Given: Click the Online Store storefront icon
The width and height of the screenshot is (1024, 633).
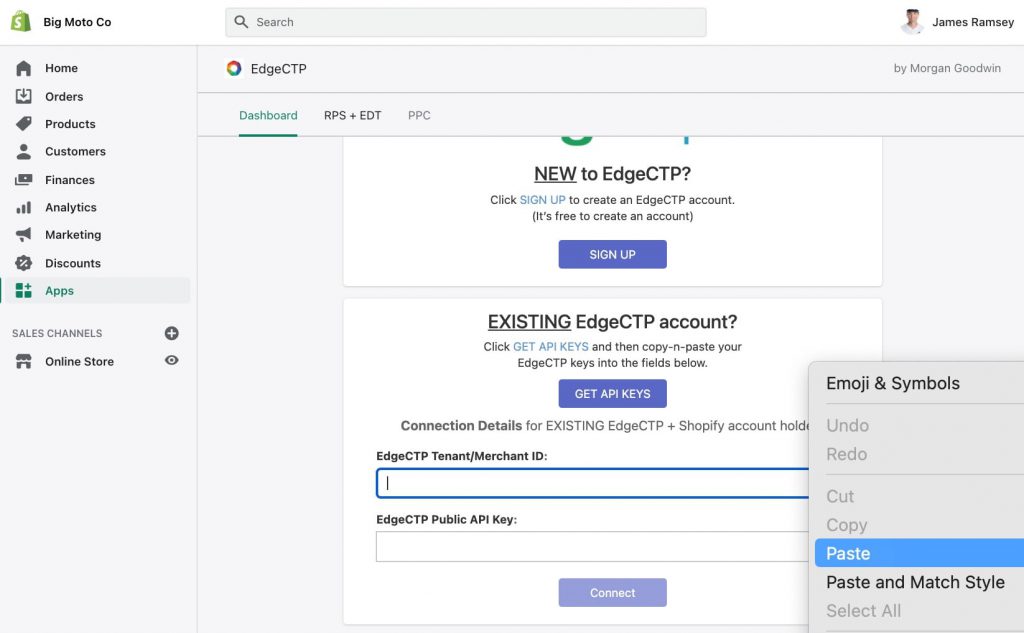Looking at the screenshot, I should pos(24,361).
